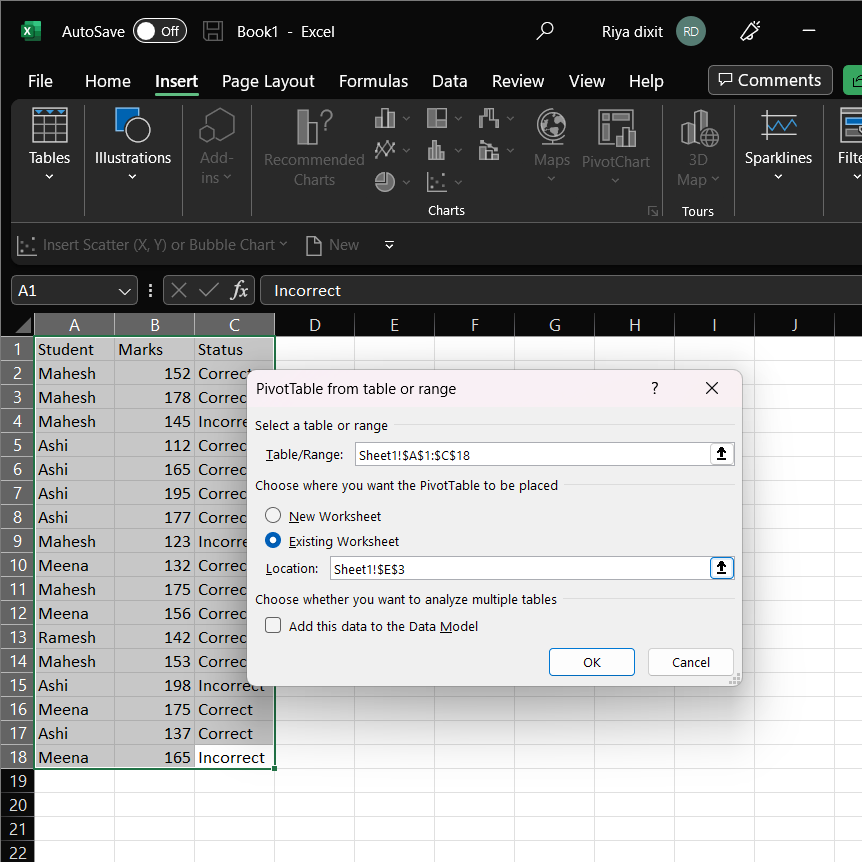This screenshot has width=862, height=862.
Task: Click the Save icon
Action: (x=212, y=30)
